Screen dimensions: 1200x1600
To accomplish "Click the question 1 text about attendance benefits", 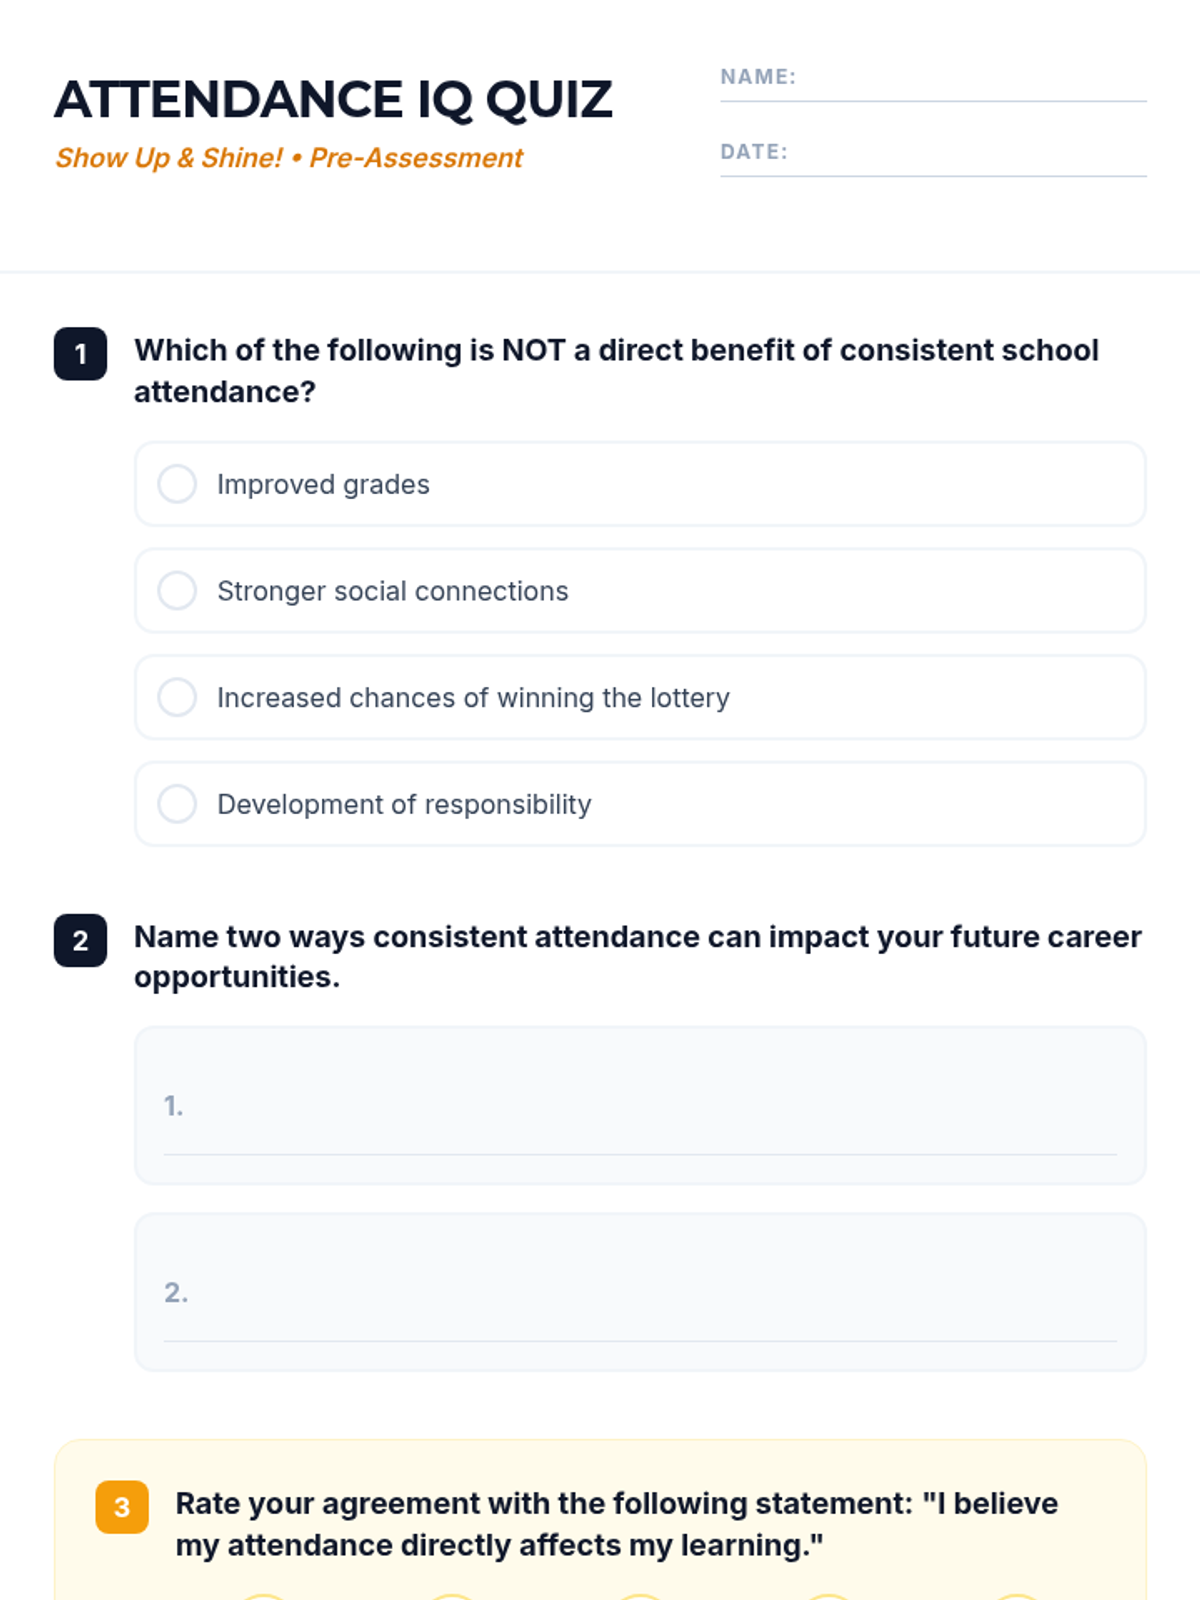I will [x=616, y=370].
